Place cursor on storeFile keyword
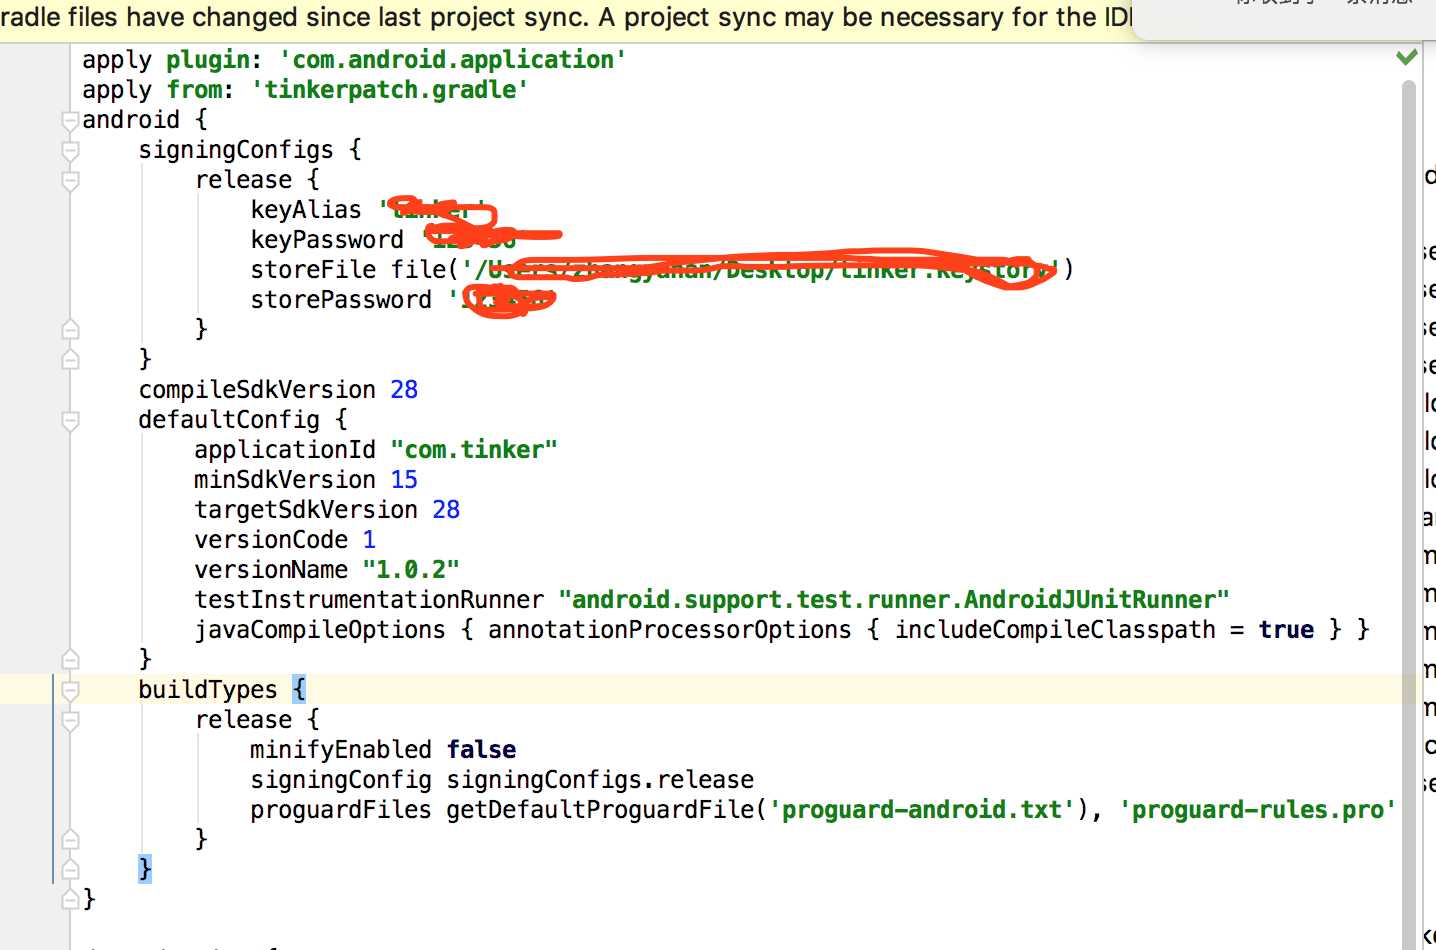Viewport: 1436px width, 950px height. click(x=313, y=270)
